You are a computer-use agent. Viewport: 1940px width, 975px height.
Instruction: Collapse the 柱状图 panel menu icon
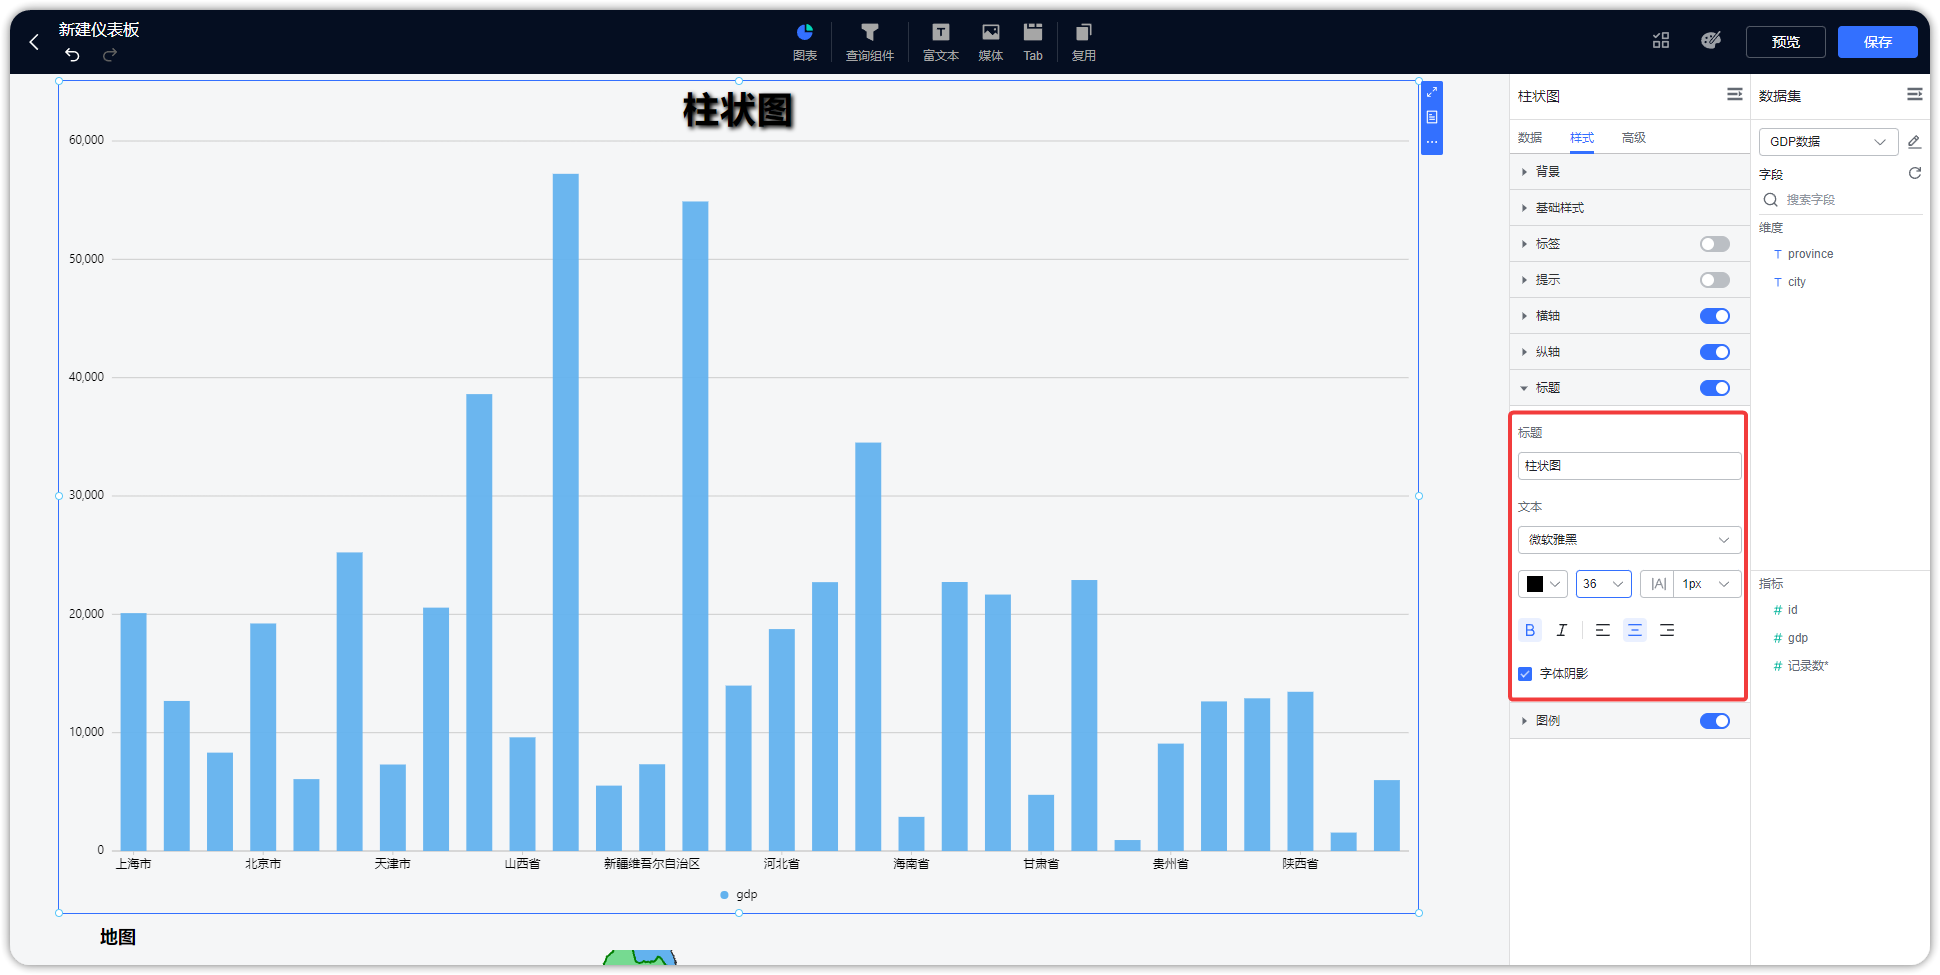click(x=1735, y=94)
